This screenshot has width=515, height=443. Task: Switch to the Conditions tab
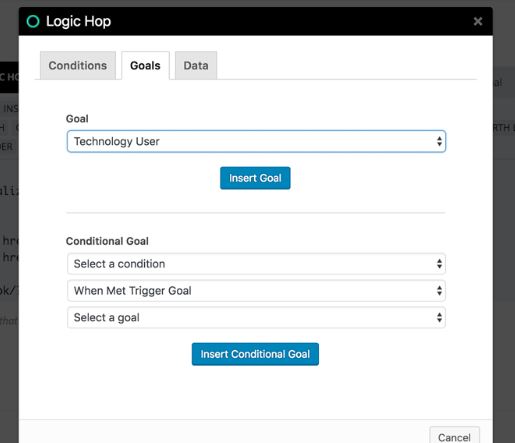78,65
